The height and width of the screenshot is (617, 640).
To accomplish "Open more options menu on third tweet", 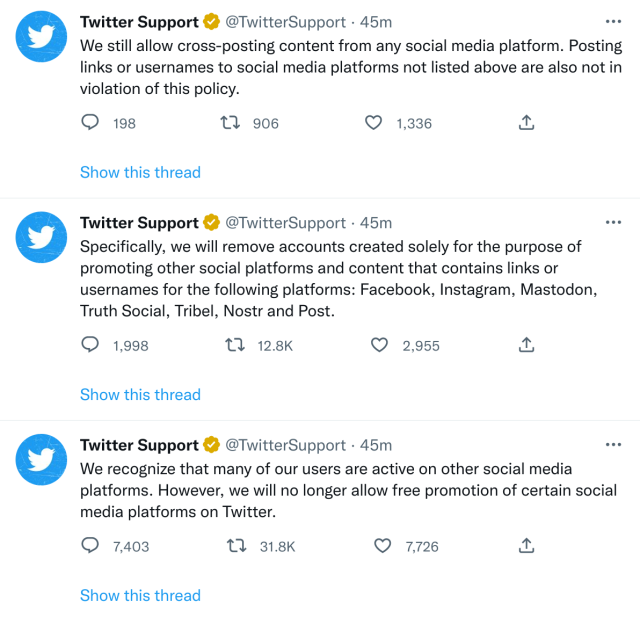I will pyautogui.click(x=613, y=444).
